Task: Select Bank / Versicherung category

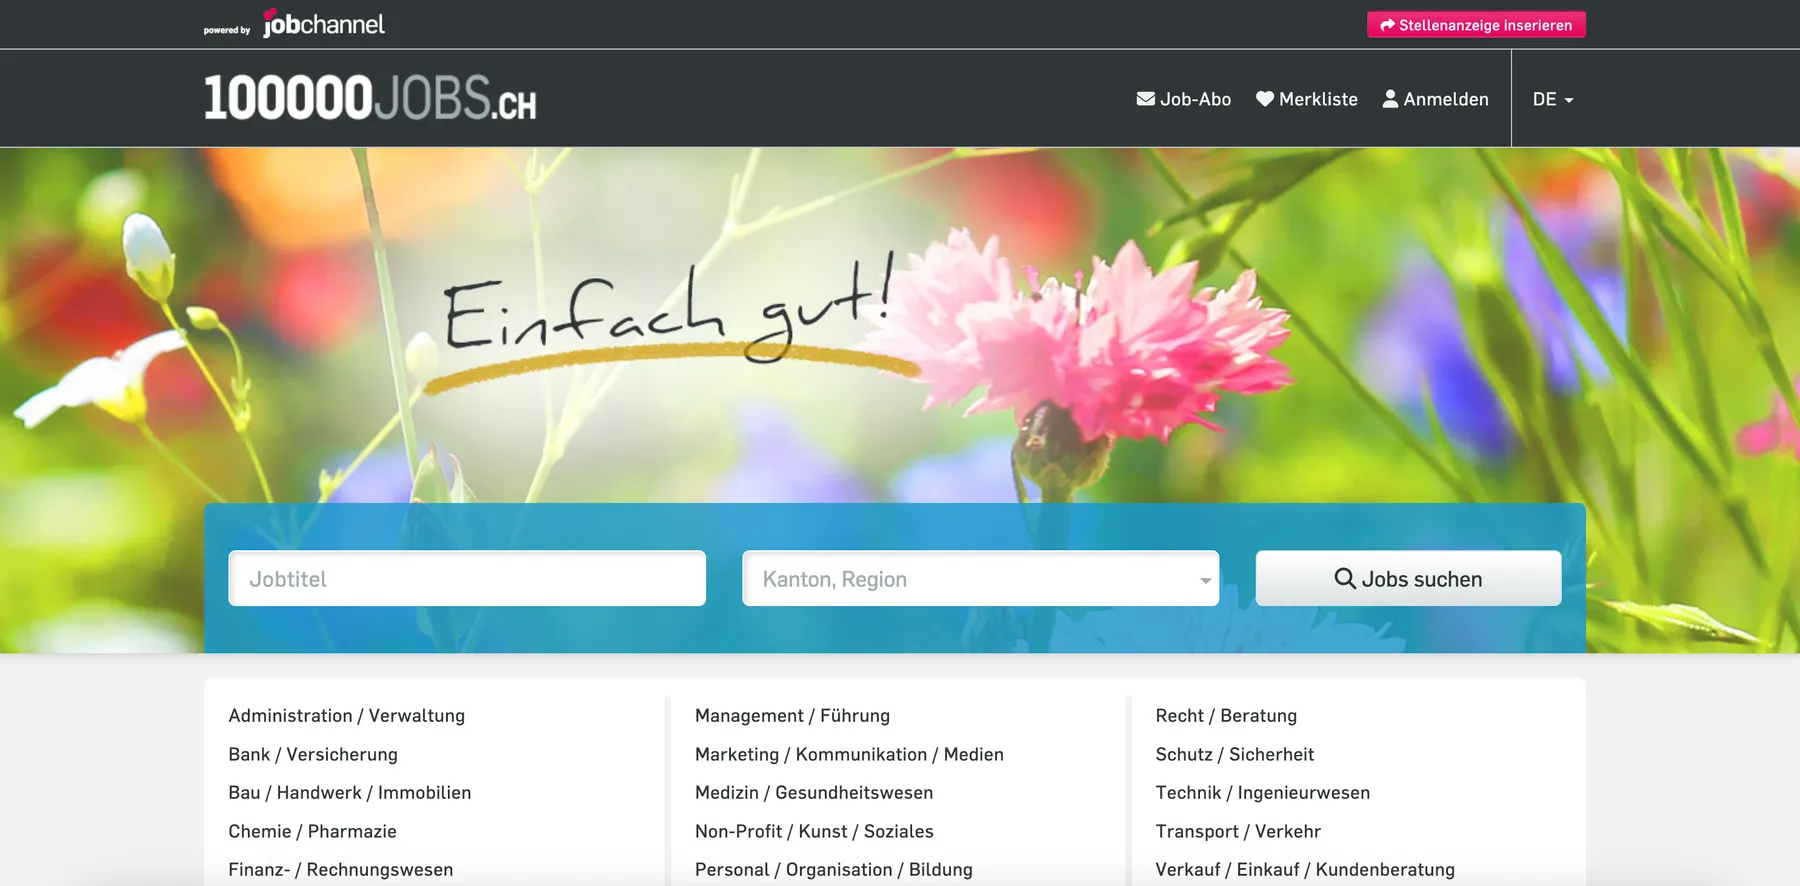Action: (x=313, y=755)
